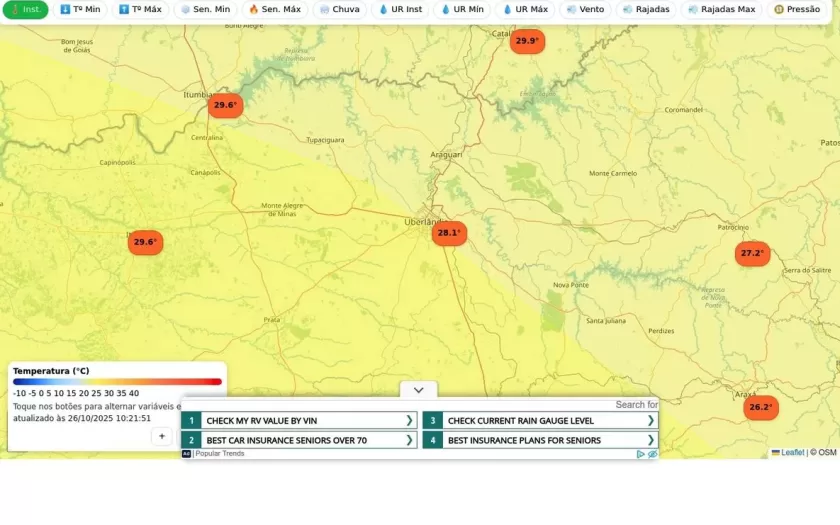Collapse the ad panel with chevron
This screenshot has height=525, width=840.
418,390
